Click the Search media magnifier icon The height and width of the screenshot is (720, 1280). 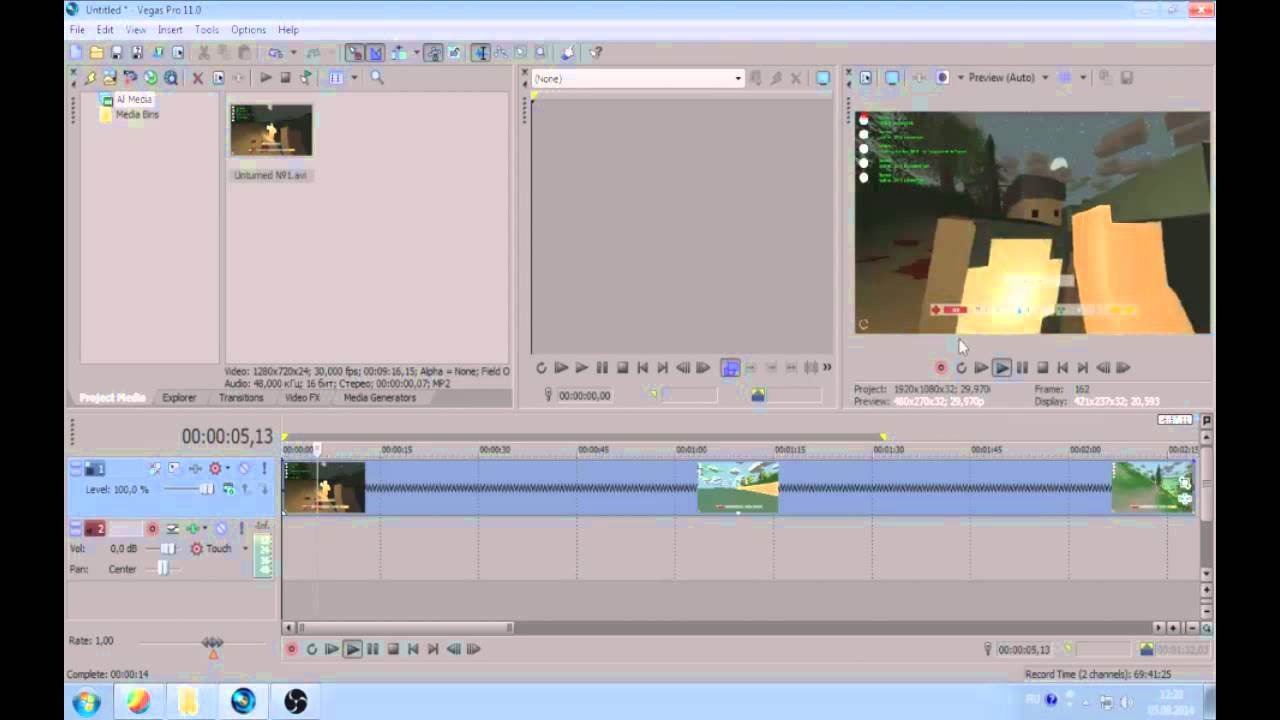pyautogui.click(x=376, y=77)
